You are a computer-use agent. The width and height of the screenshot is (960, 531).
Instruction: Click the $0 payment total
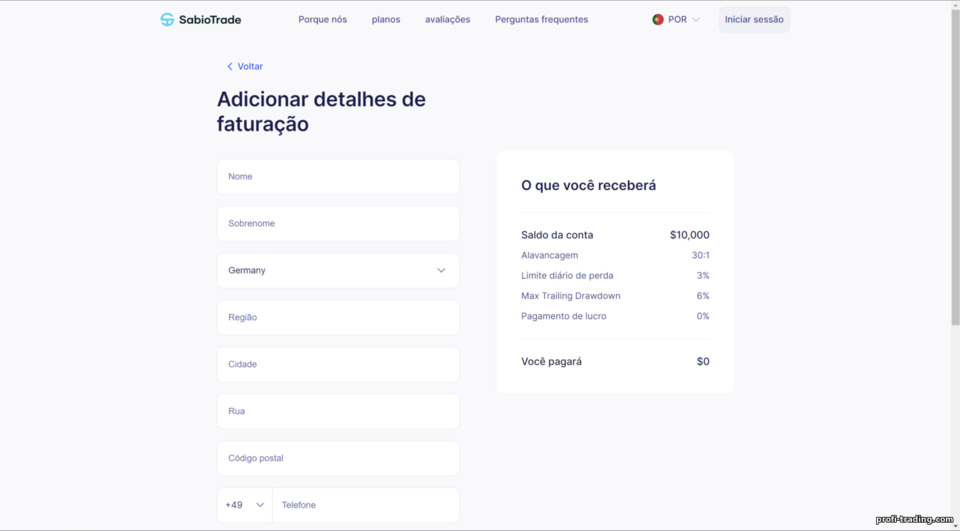pos(703,361)
